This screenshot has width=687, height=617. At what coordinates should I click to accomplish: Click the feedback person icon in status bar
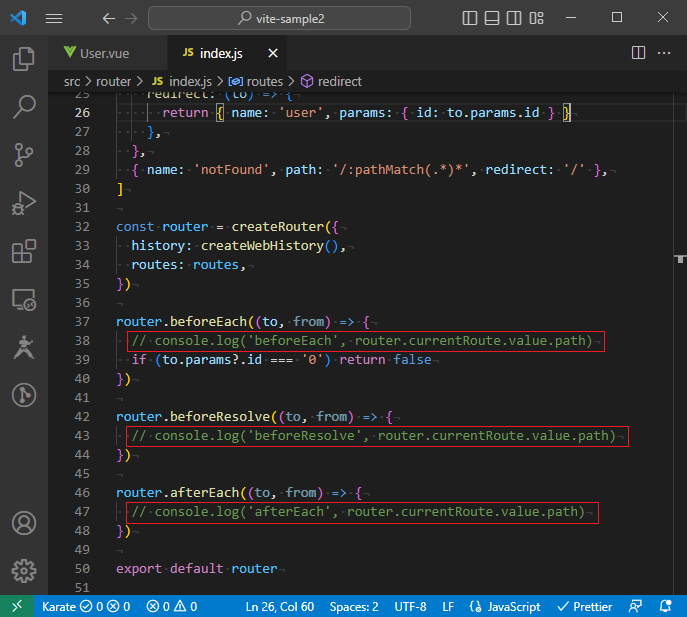pos(635,606)
